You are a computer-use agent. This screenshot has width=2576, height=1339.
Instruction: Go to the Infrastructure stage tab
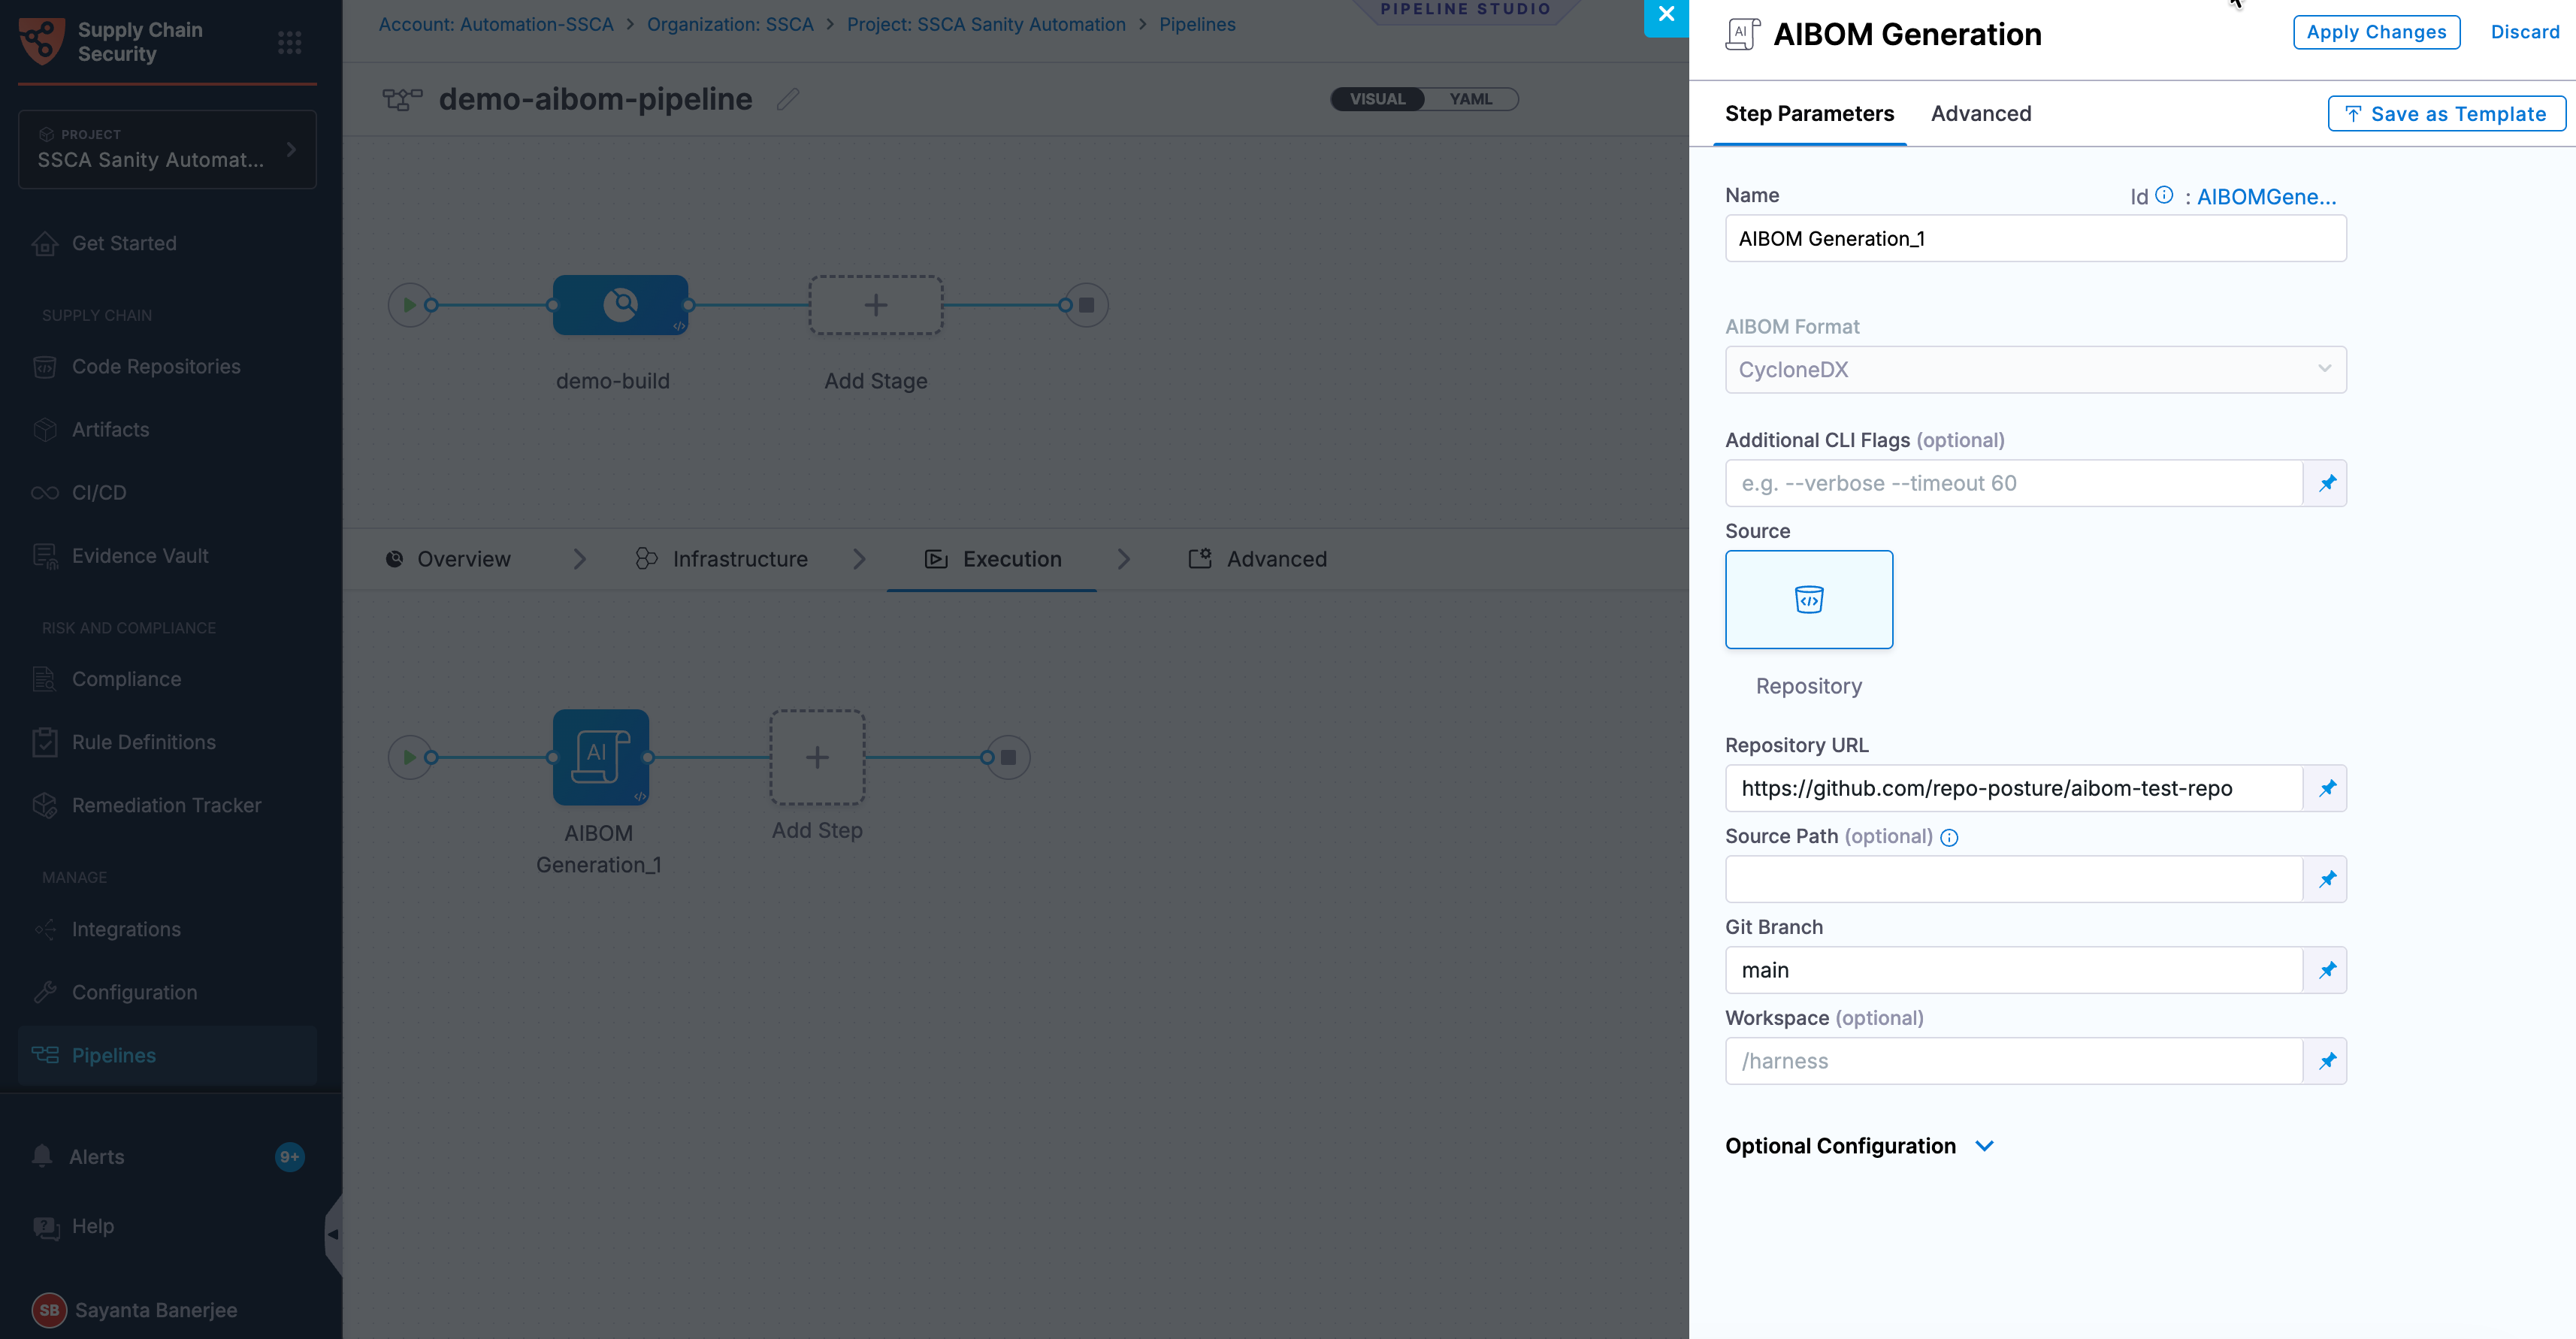pos(722,559)
